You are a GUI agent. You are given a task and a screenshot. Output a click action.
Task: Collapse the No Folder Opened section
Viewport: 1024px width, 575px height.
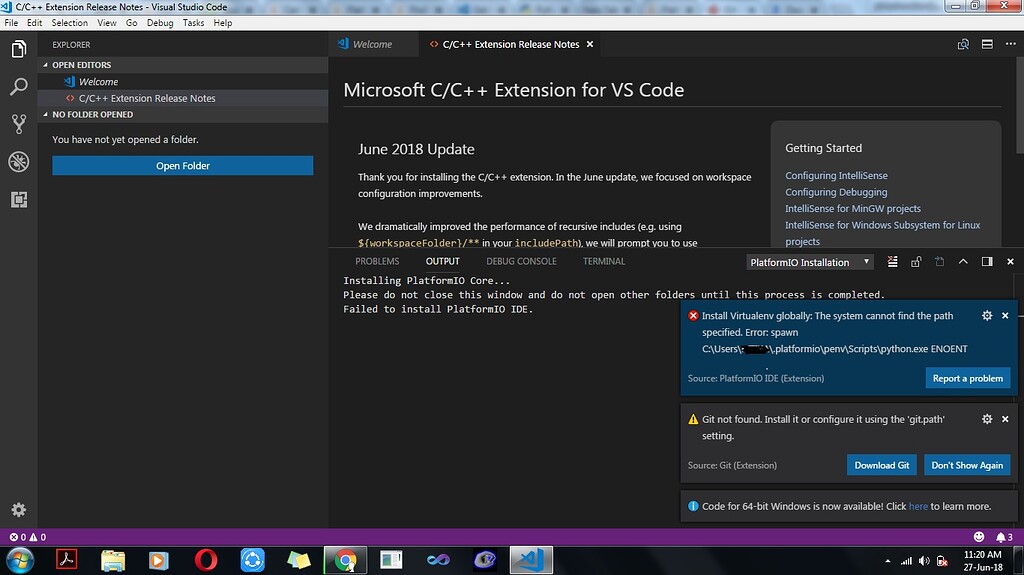(x=183, y=114)
